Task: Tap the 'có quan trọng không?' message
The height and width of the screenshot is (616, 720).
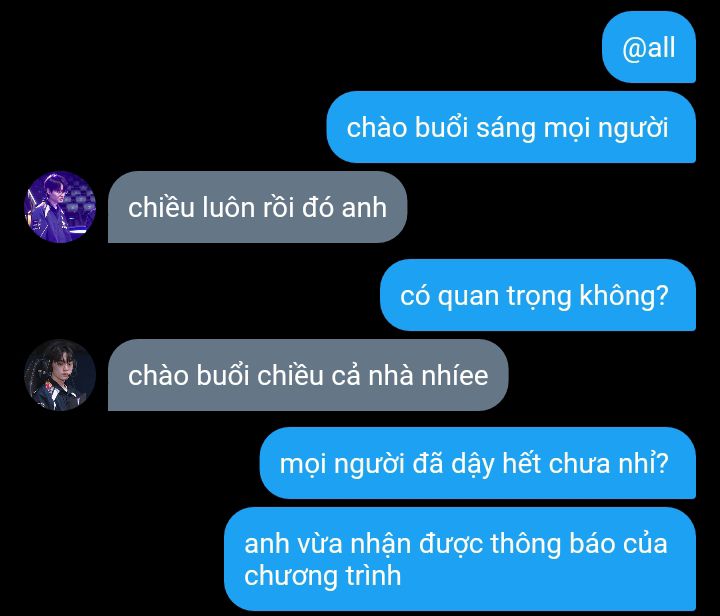Action: (x=538, y=295)
